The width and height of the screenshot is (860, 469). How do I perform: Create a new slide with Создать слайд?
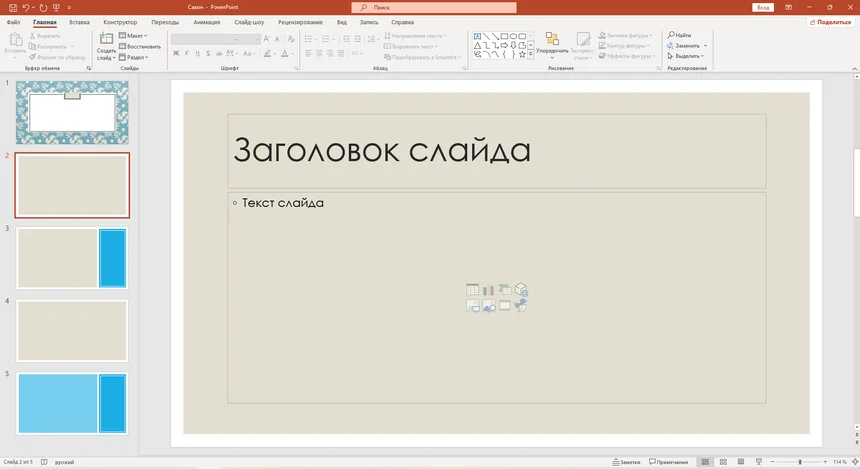coord(106,46)
